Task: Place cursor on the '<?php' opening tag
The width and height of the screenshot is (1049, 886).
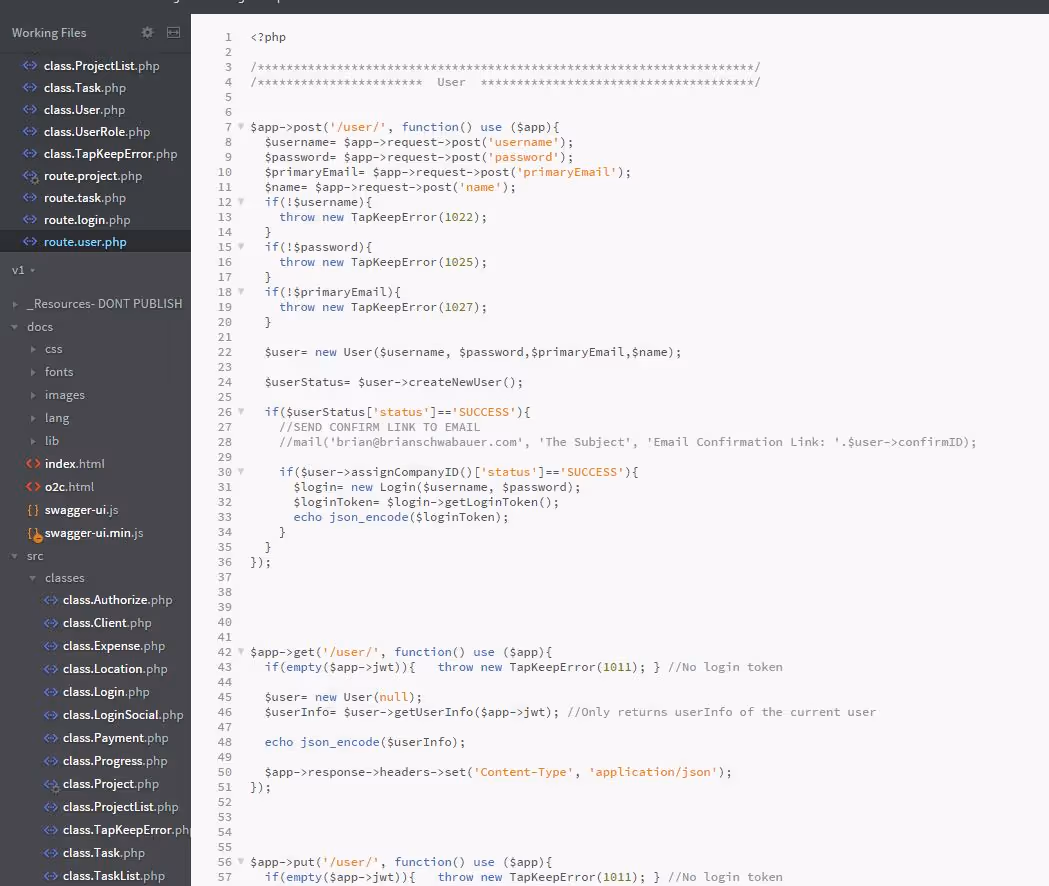Action: (x=268, y=37)
